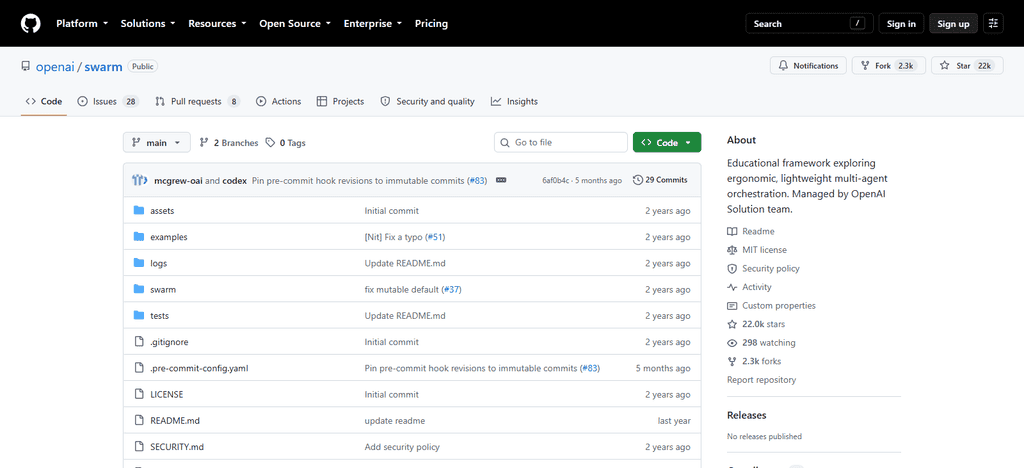1024x468 pixels.
Task: Switch to the Issues tab
Action: point(108,101)
